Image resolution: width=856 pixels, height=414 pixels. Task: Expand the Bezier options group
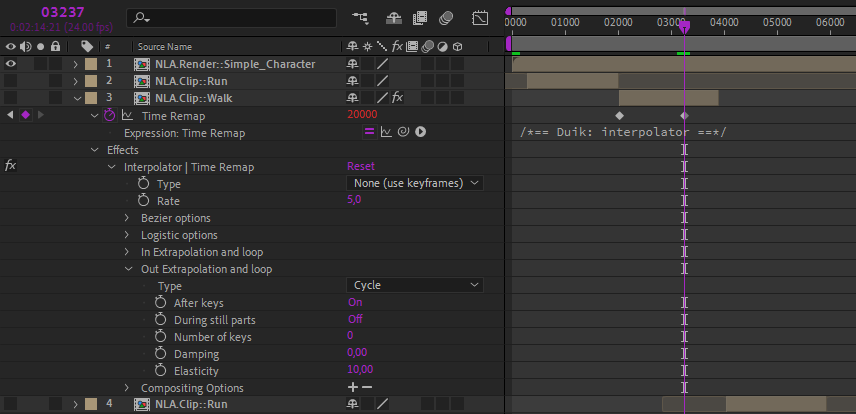tap(127, 218)
